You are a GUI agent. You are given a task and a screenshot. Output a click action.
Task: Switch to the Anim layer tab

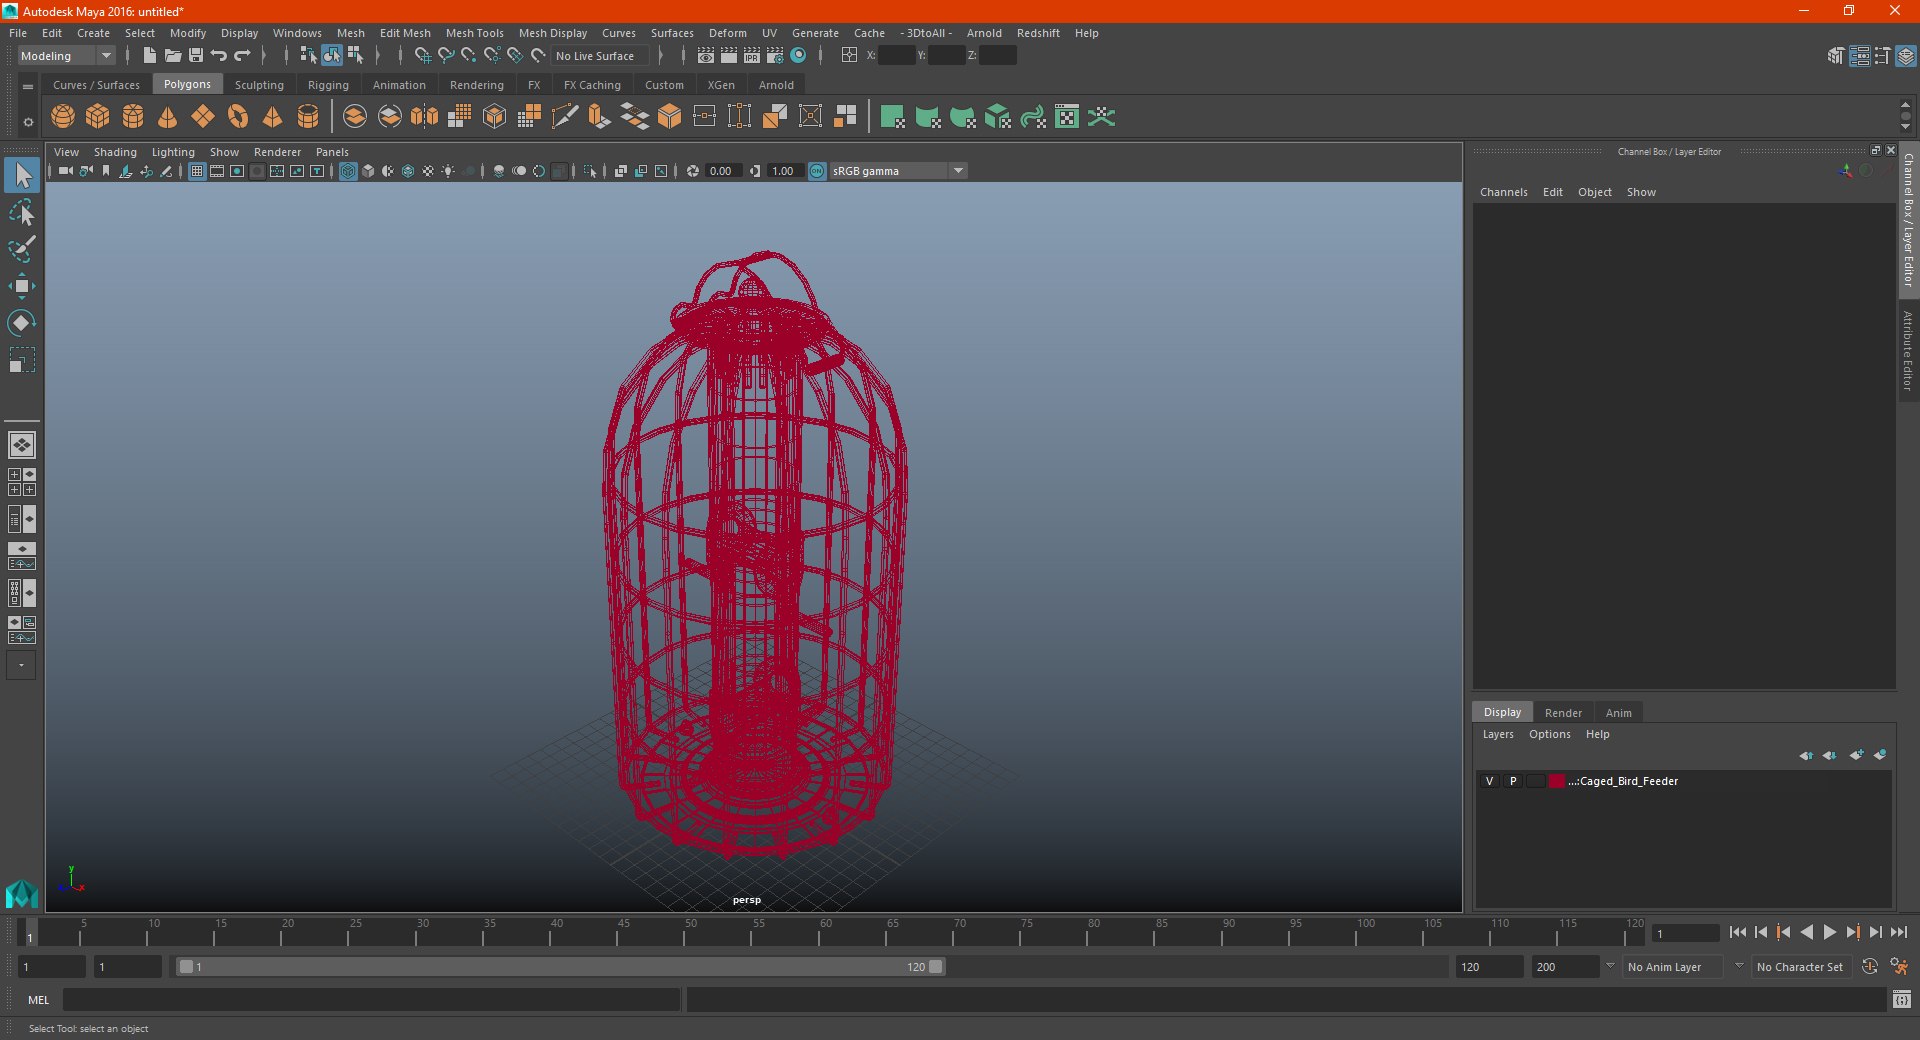(x=1618, y=713)
